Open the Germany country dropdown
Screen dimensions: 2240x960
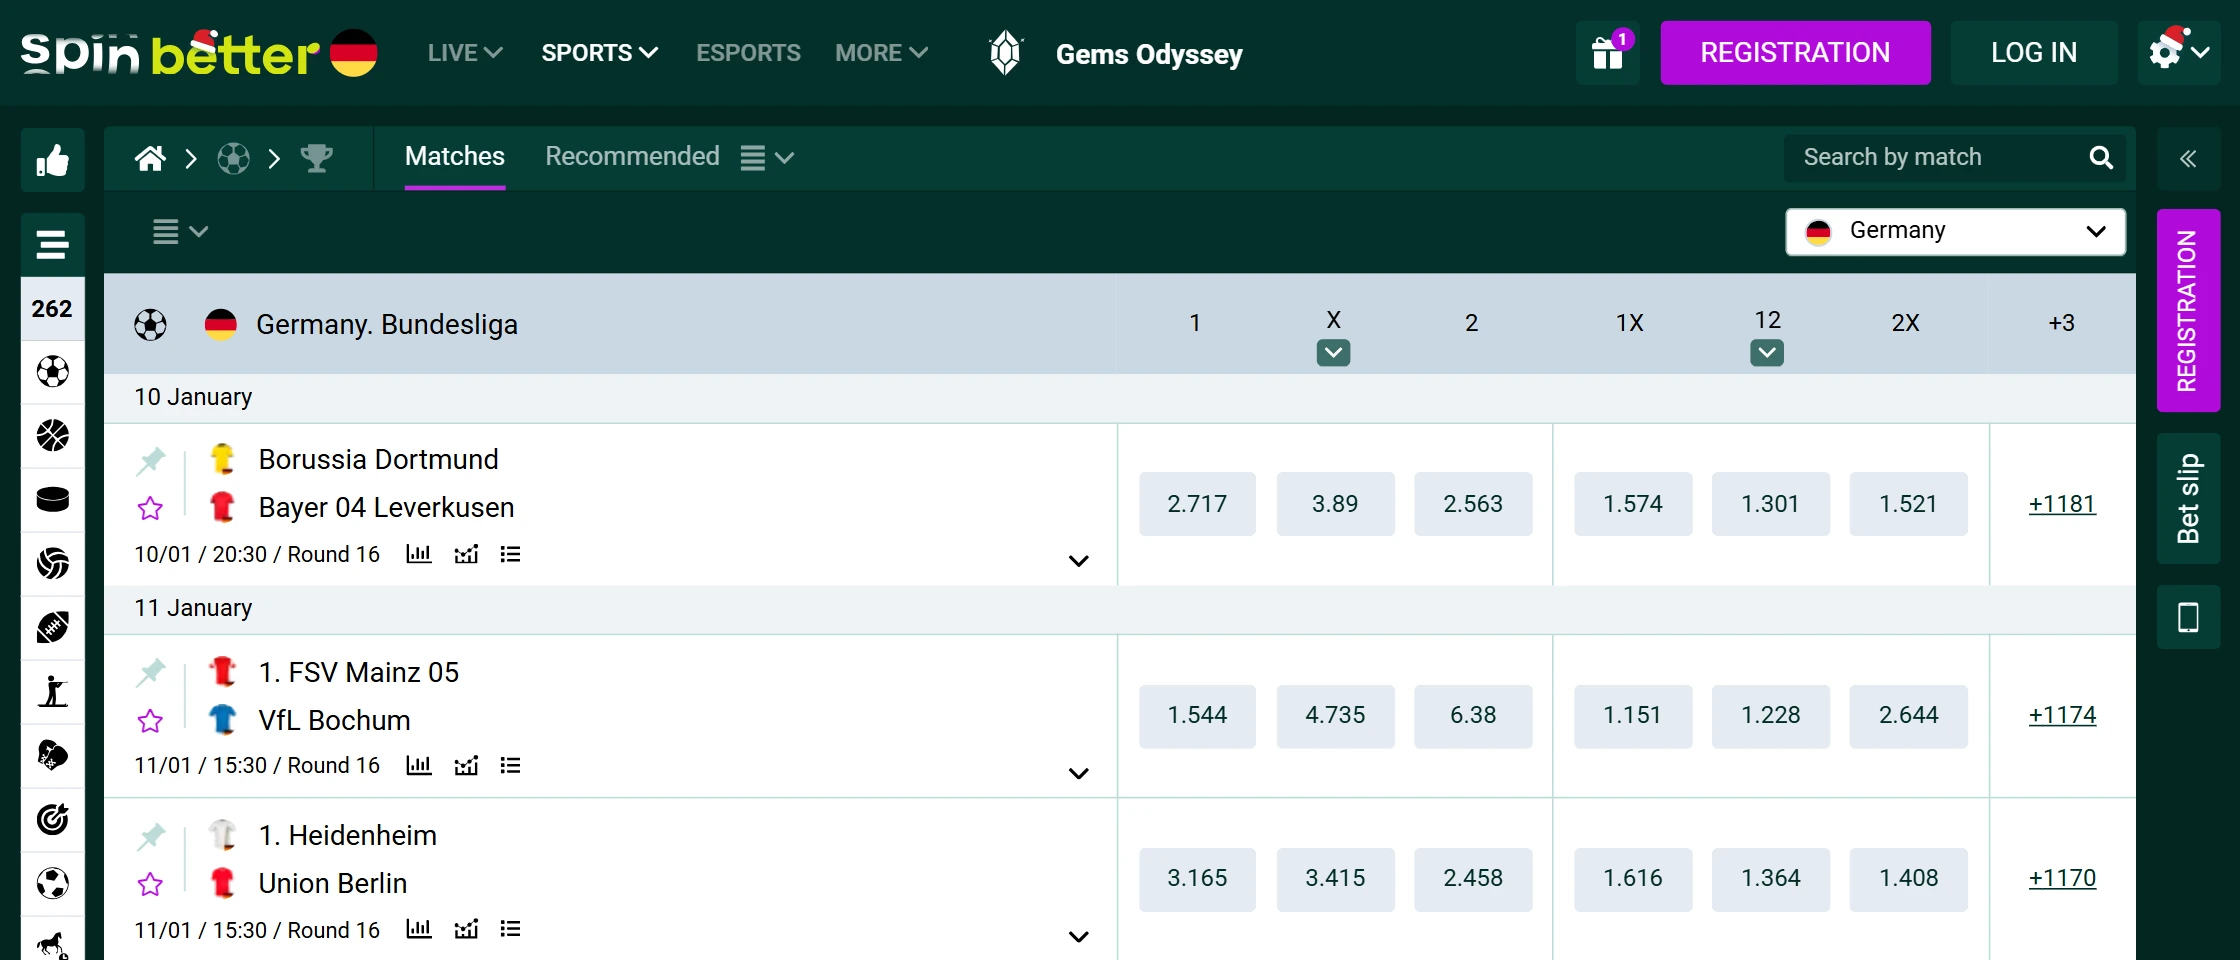(1955, 232)
